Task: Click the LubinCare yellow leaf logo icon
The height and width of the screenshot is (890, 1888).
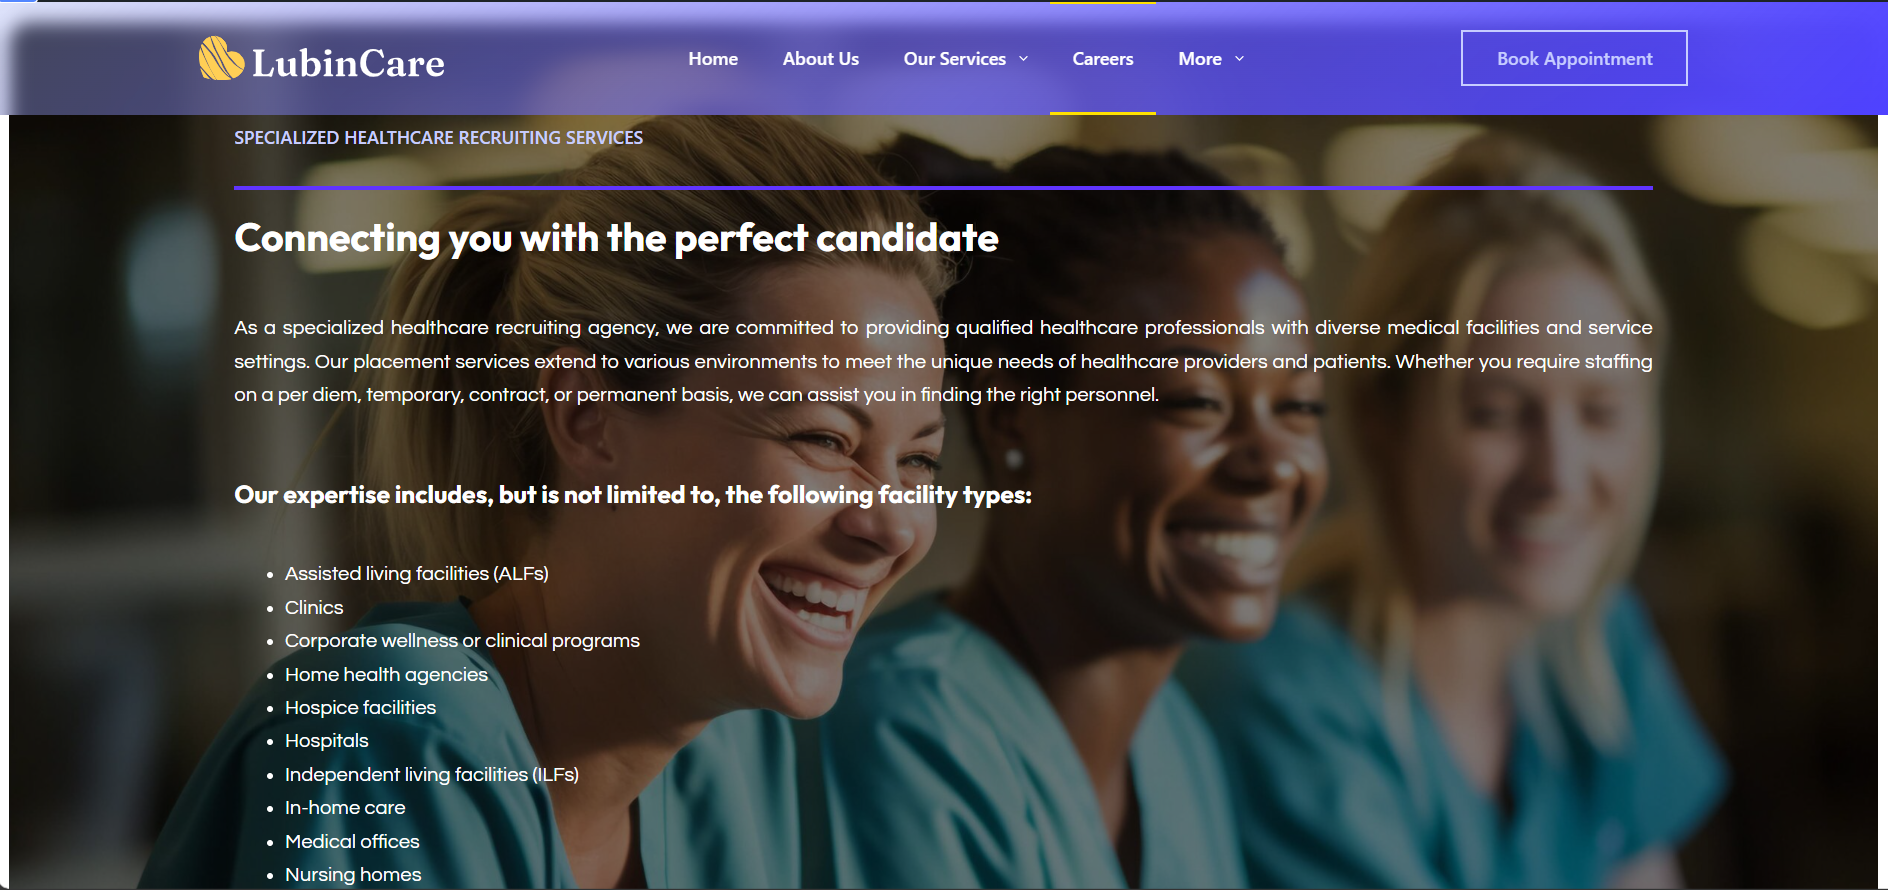Action: pos(220,59)
